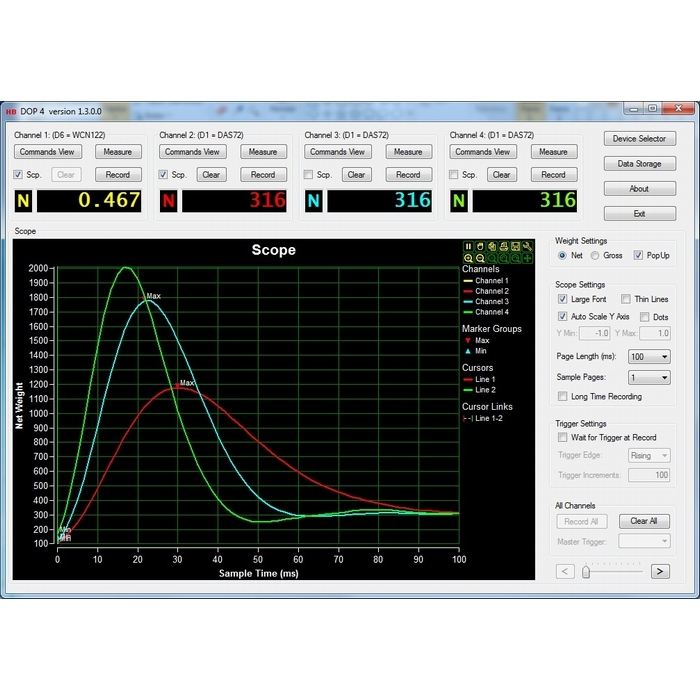Enable Scp. checkbox for Channel 3
The width and height of the screenshot is (700, 700).
(308, 175)
